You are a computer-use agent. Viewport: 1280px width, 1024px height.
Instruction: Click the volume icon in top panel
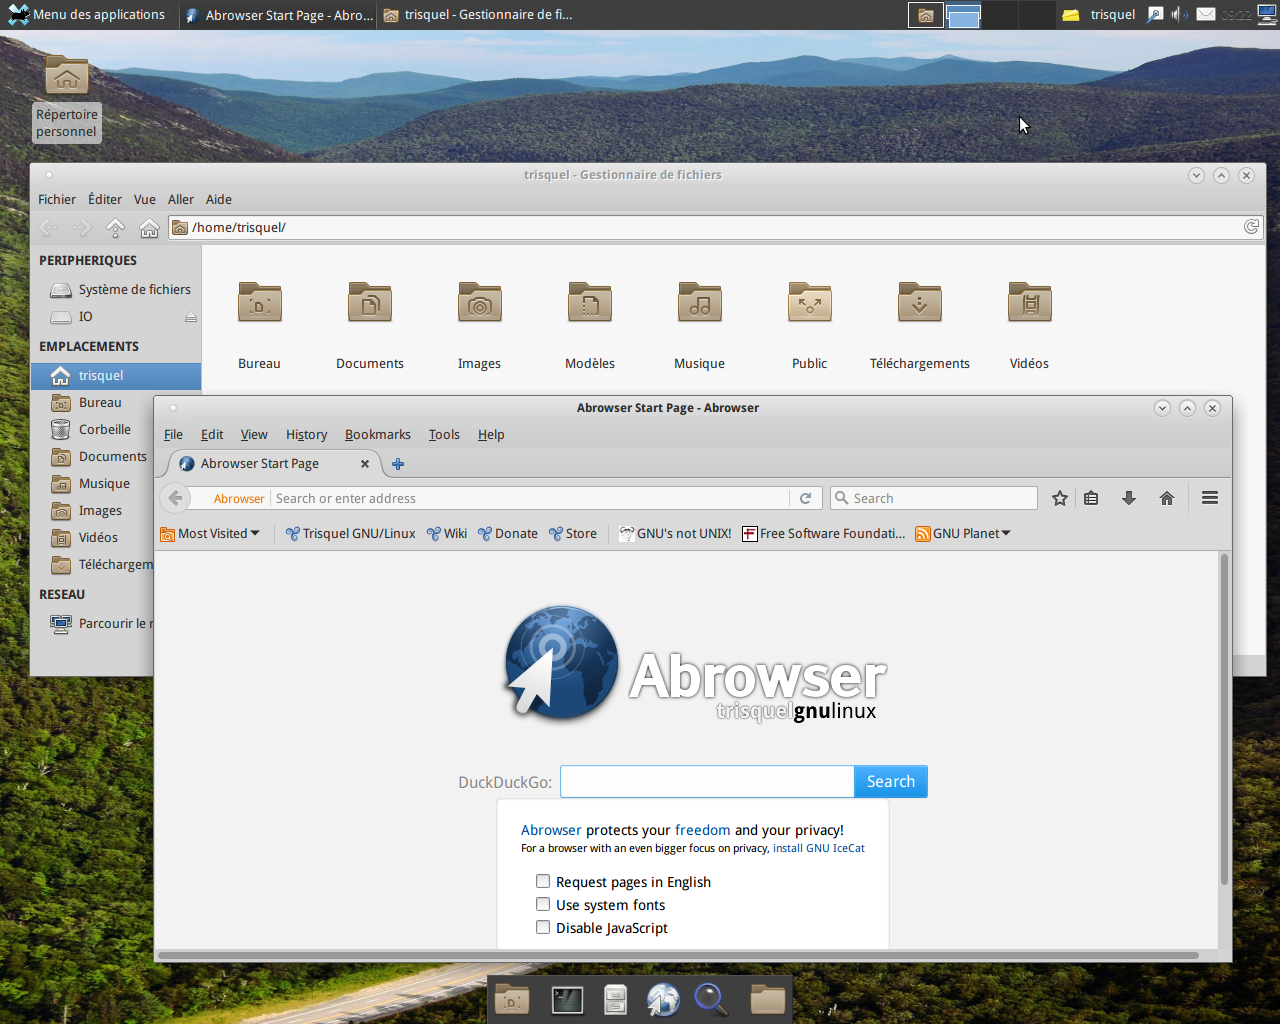pos(1179,14)
